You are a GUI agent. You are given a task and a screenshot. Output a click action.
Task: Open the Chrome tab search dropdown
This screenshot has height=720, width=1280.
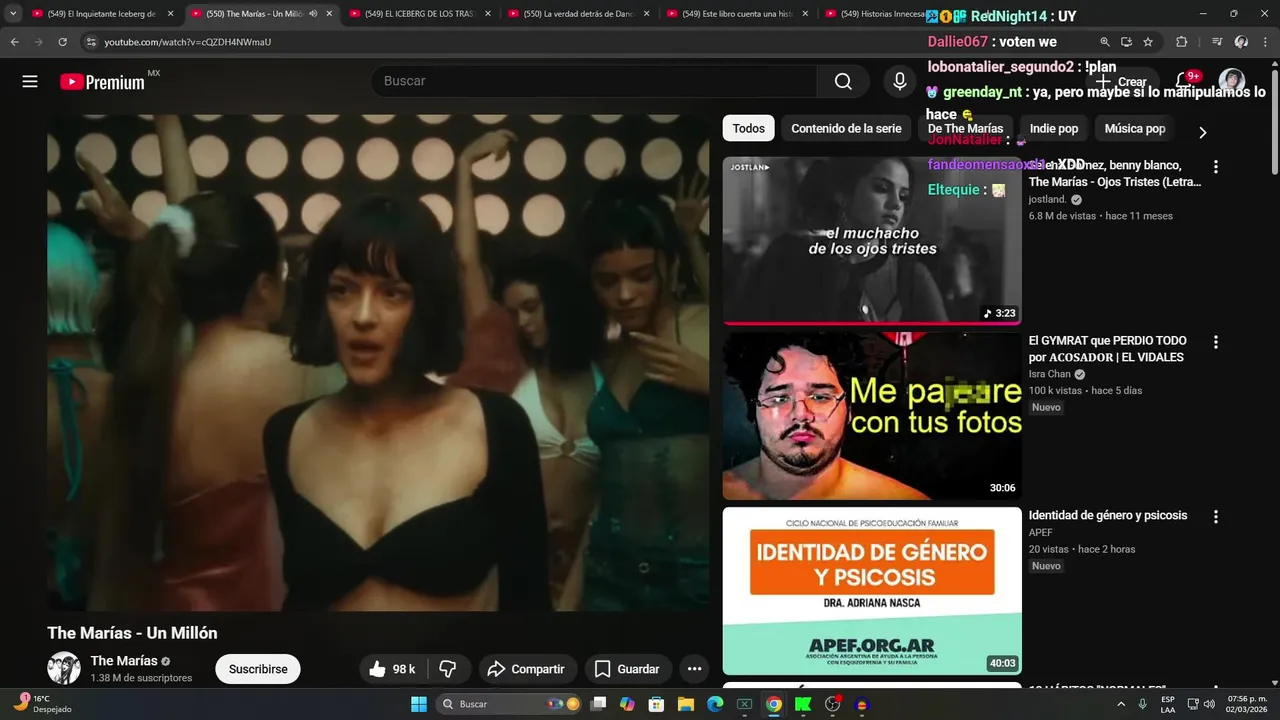coord(13,14)
